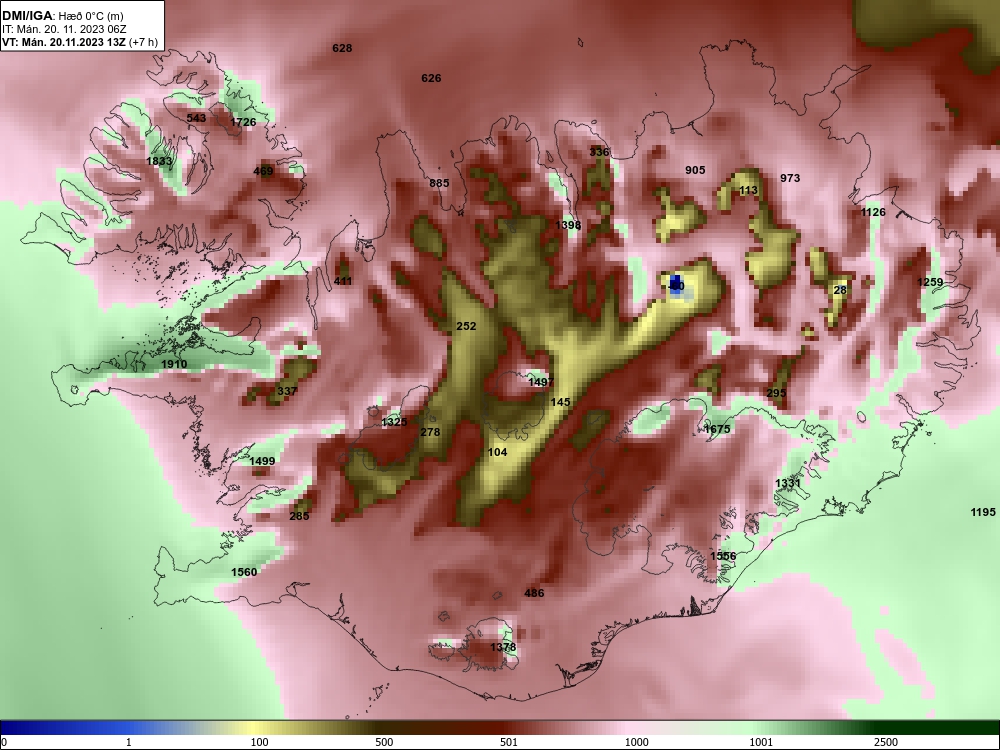Select the glacier value 1497
This screenshot has height=750, width=1000.
(x=541, y=382)
